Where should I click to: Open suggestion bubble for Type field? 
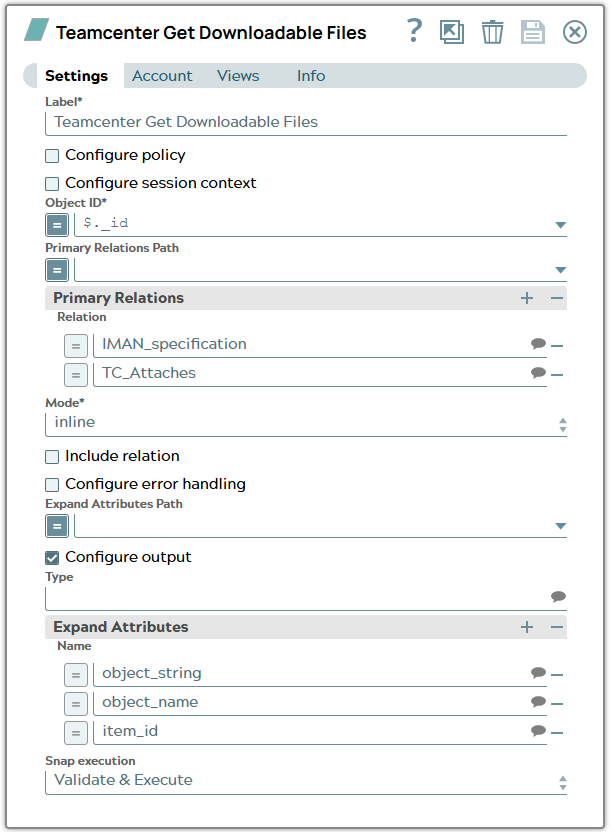pyautogui.click(x=558, y=597)
